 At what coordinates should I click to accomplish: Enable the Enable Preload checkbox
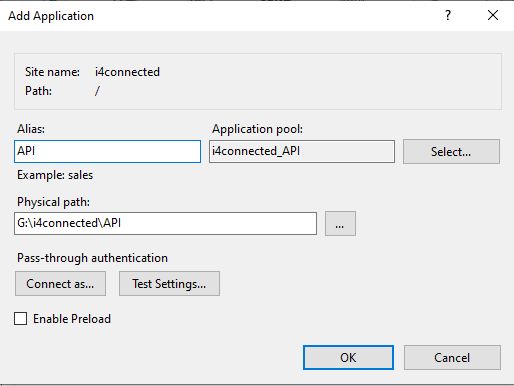pyautogui.click(x=21, y=319)
